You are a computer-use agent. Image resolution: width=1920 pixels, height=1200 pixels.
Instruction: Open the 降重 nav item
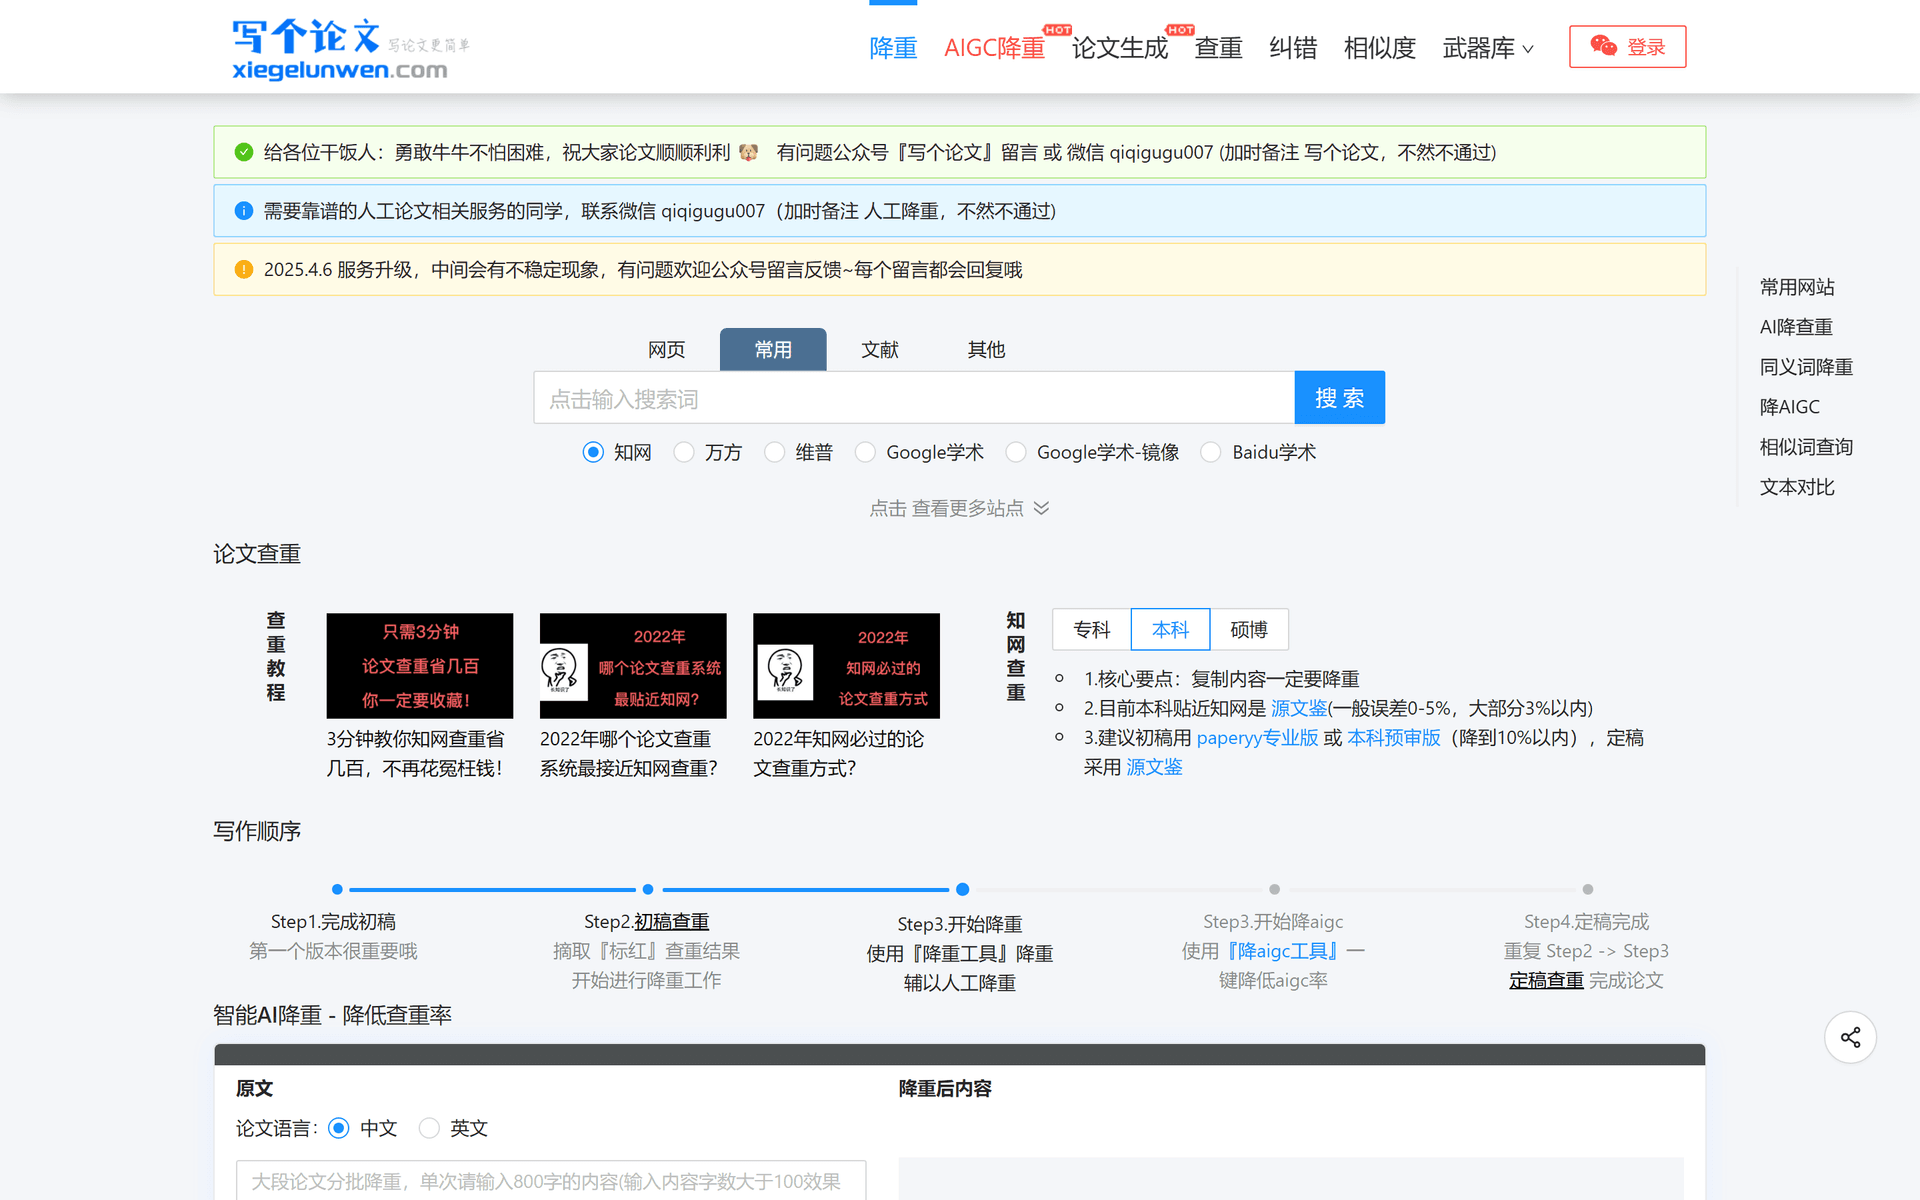click(893, 48)
